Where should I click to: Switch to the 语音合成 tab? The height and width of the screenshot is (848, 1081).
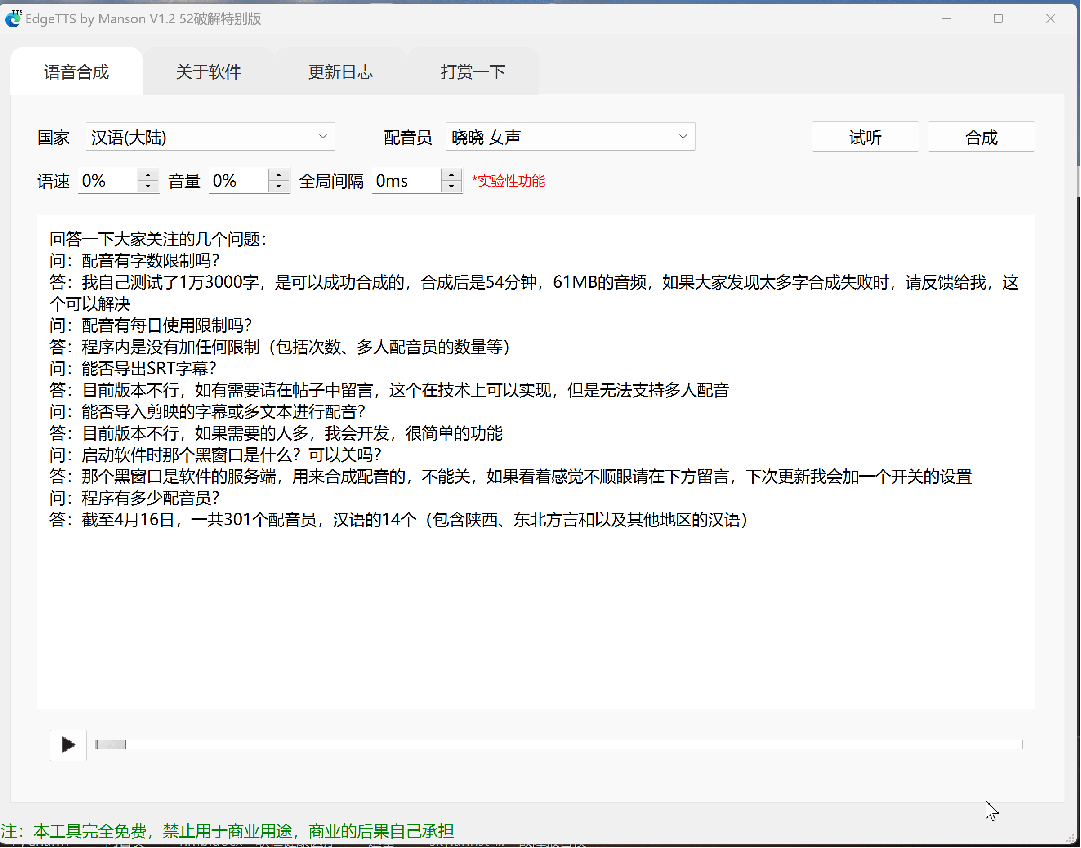pos(76,72)
